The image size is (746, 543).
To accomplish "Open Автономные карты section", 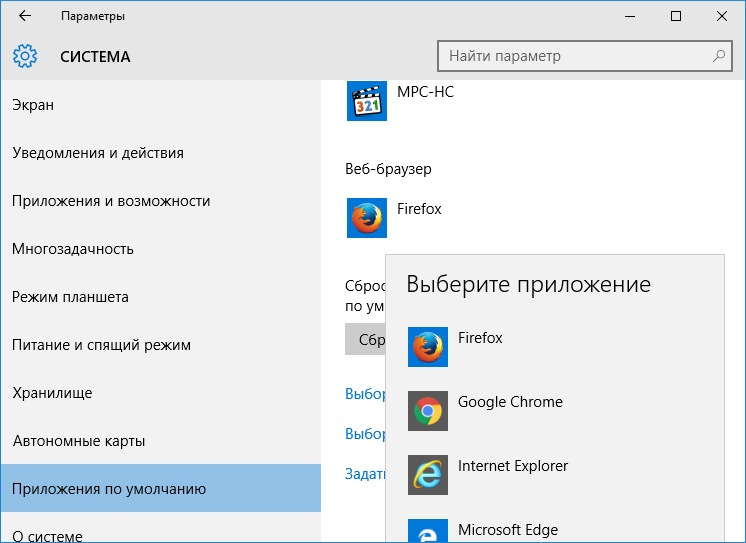I will tap(161, 441).
